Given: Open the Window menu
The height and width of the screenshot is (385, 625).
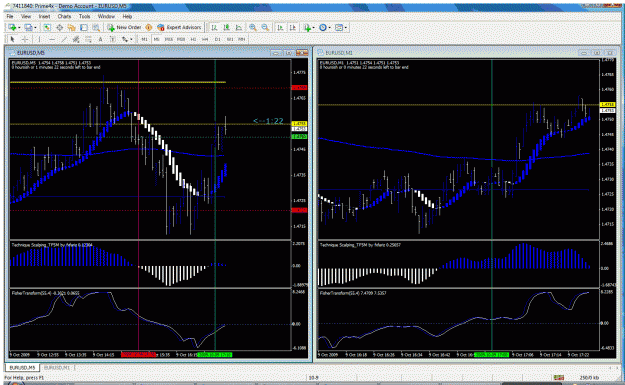Looking at the screenshot, I should [x=106, y=16].
